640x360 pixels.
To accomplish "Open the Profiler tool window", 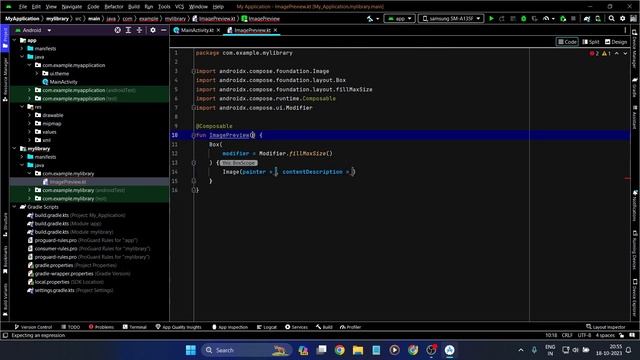I will [351, 327].
